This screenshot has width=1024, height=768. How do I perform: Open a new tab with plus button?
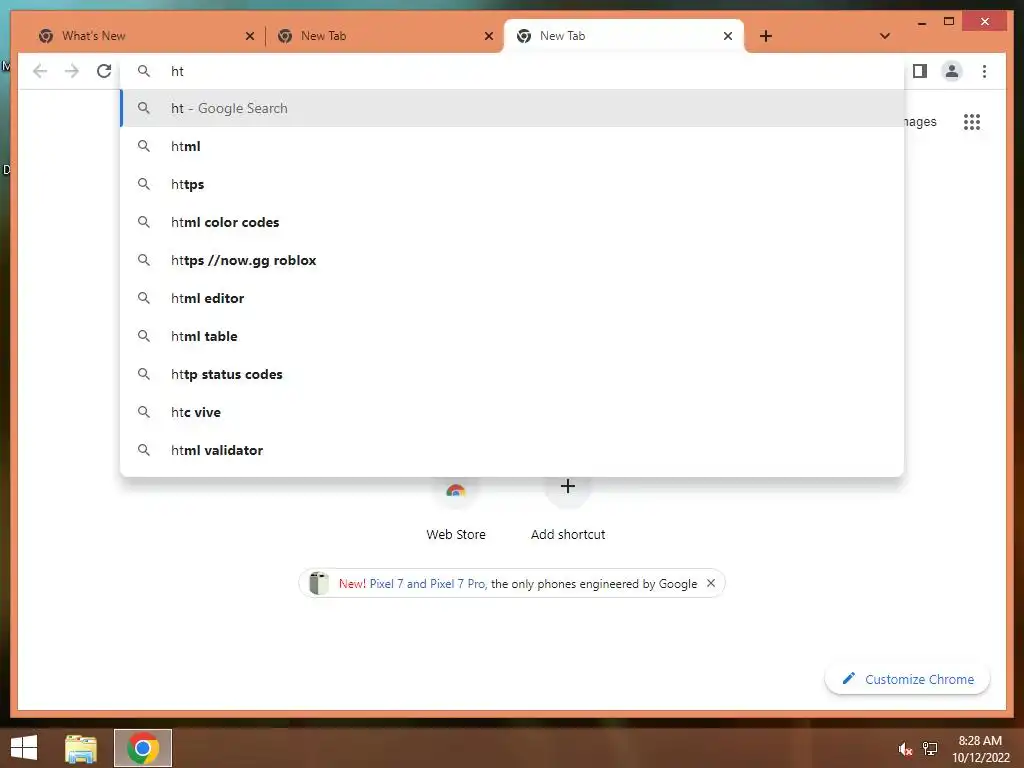pyautogui.click(x=766, y=36)
